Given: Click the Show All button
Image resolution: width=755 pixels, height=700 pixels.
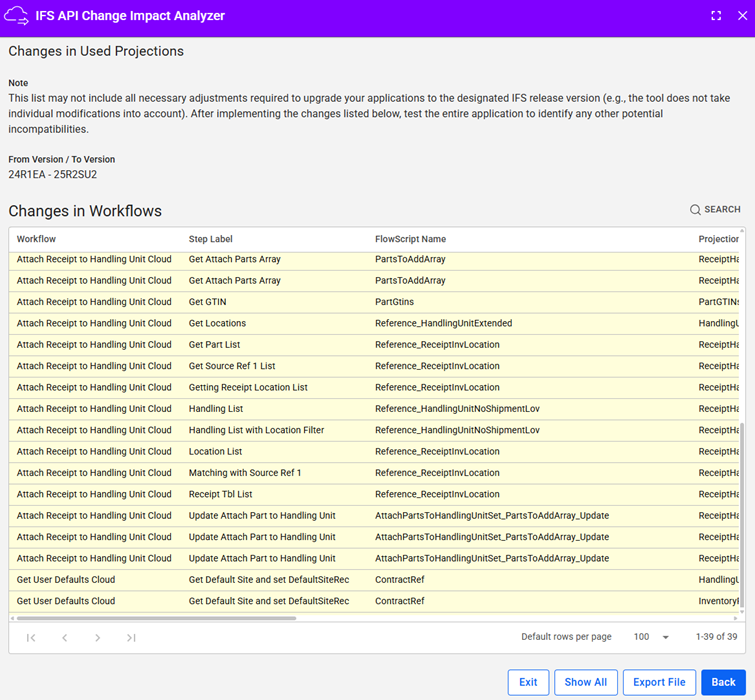Looking at the screenshot, I should pos(585,682).
